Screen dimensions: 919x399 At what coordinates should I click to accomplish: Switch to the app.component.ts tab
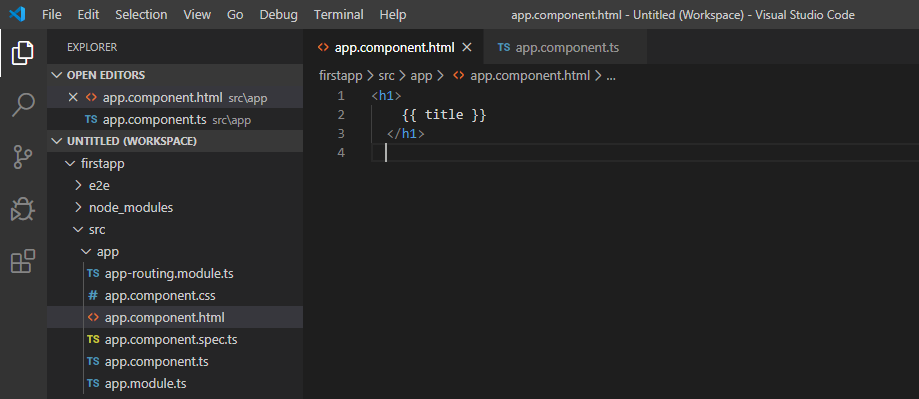[x=566, y=47]
